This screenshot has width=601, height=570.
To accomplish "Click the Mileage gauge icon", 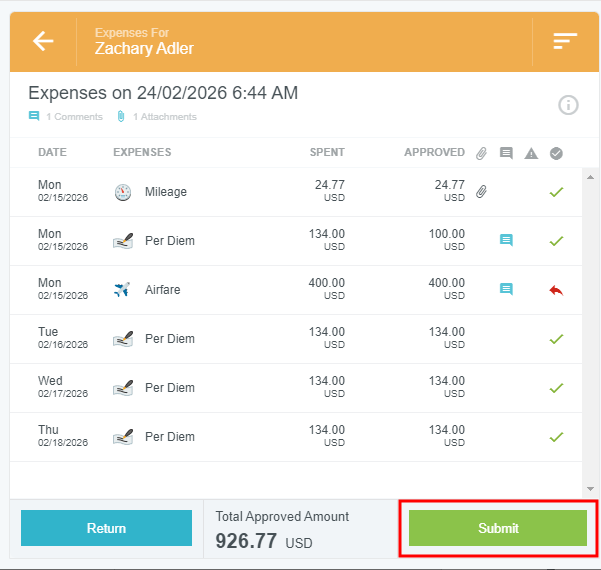I will [123, 192].
